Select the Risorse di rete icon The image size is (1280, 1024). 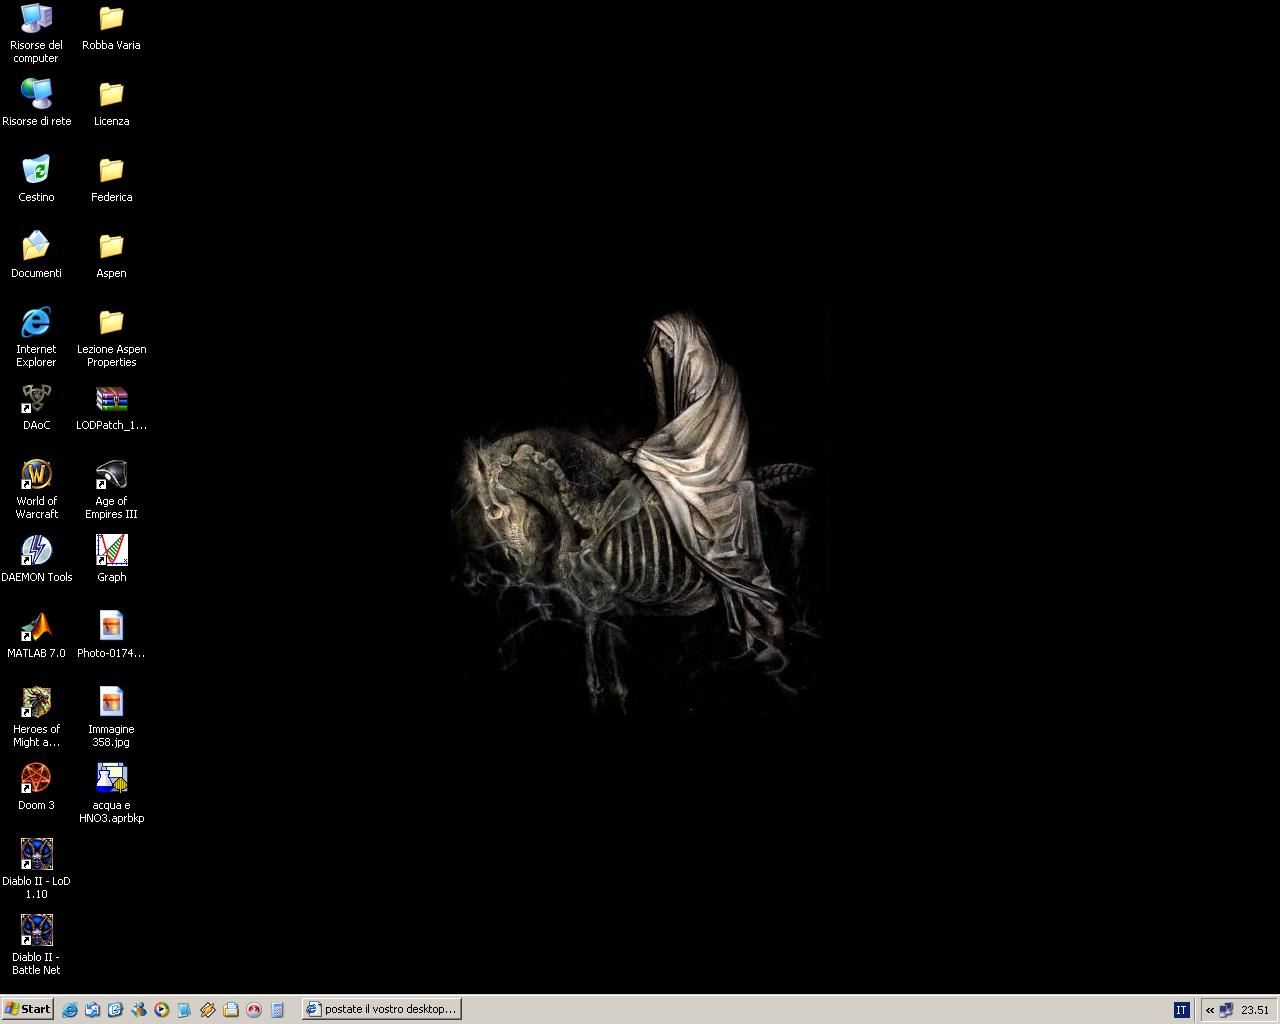[36, 103]
